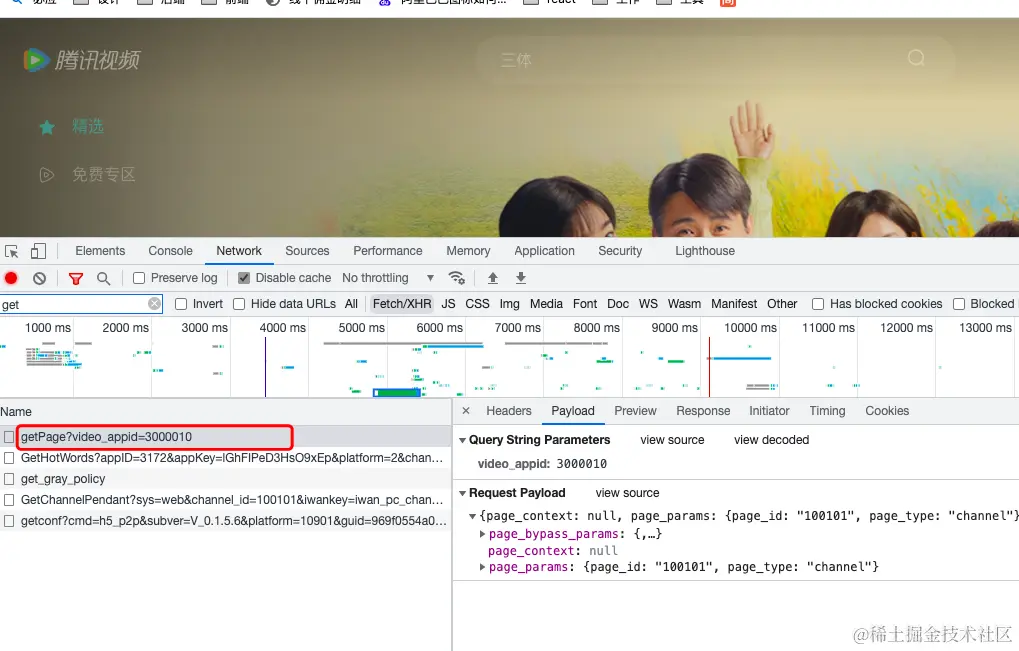Tick the checkbox of get_gray_policy row
The width and height of the screenshot is (1019, 651).
pyautogui.click(x=9, y=479)
